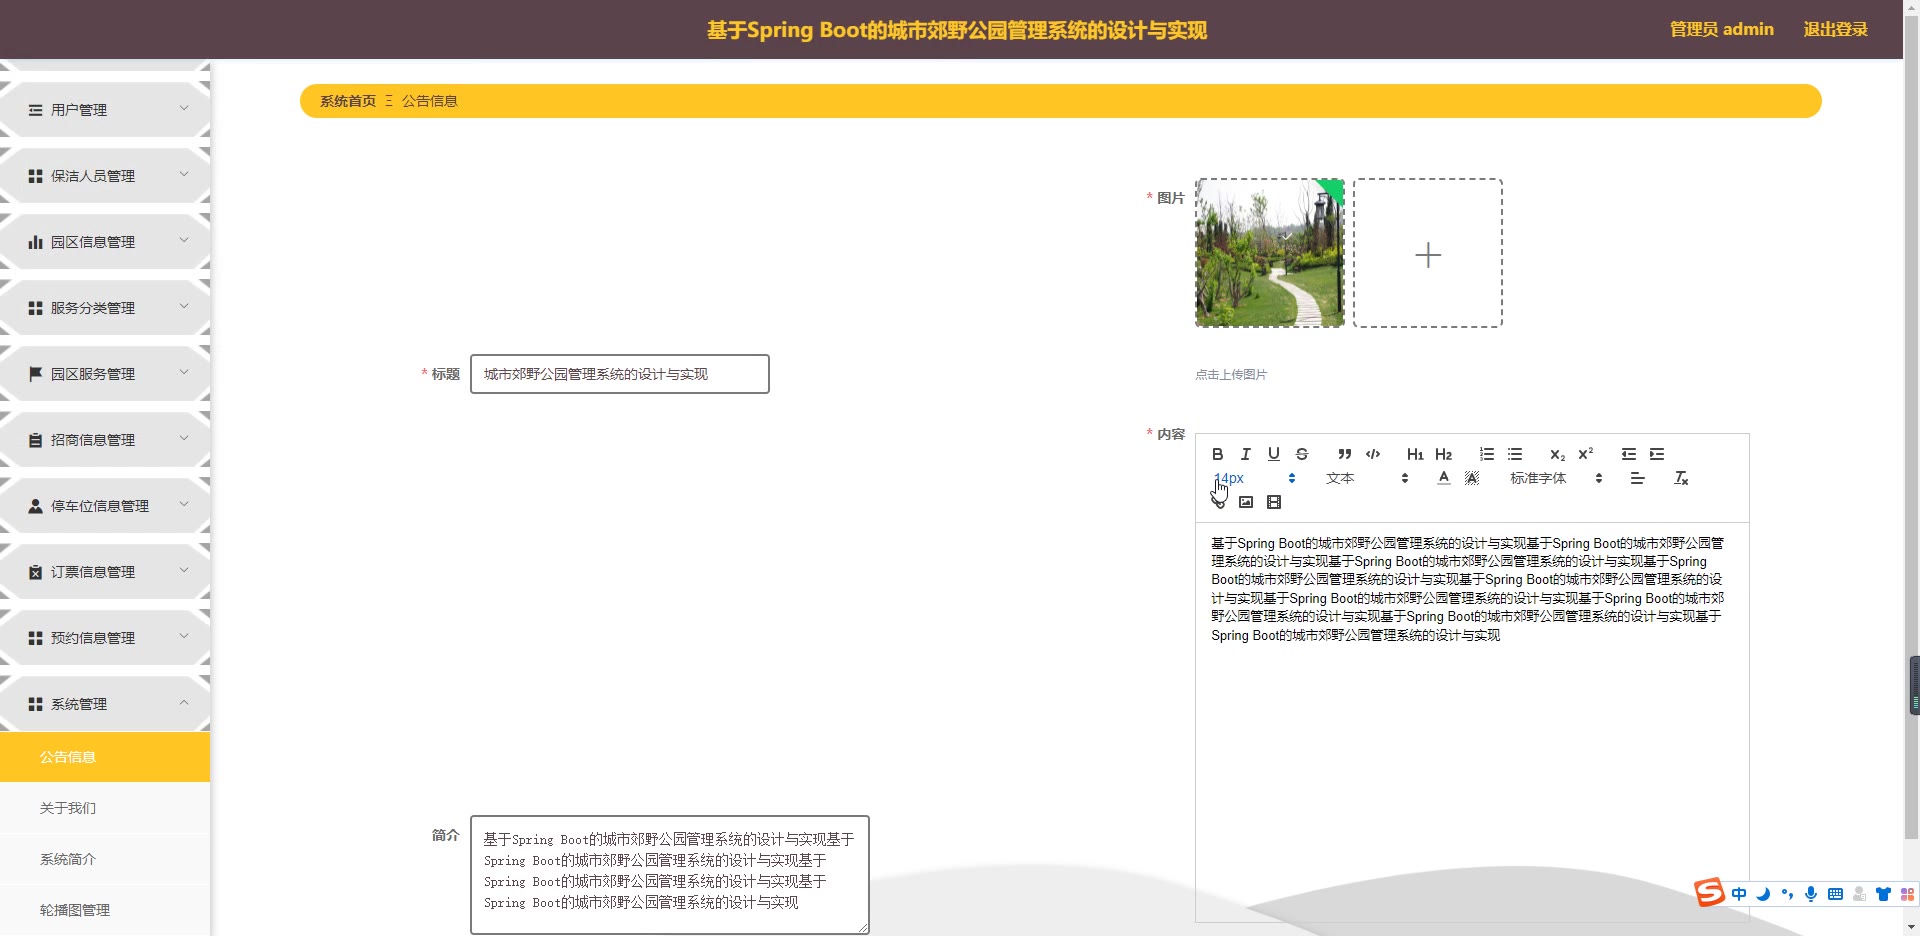
Task: Expand the 预约信息管理 menu
Action: tap(105, 638)
